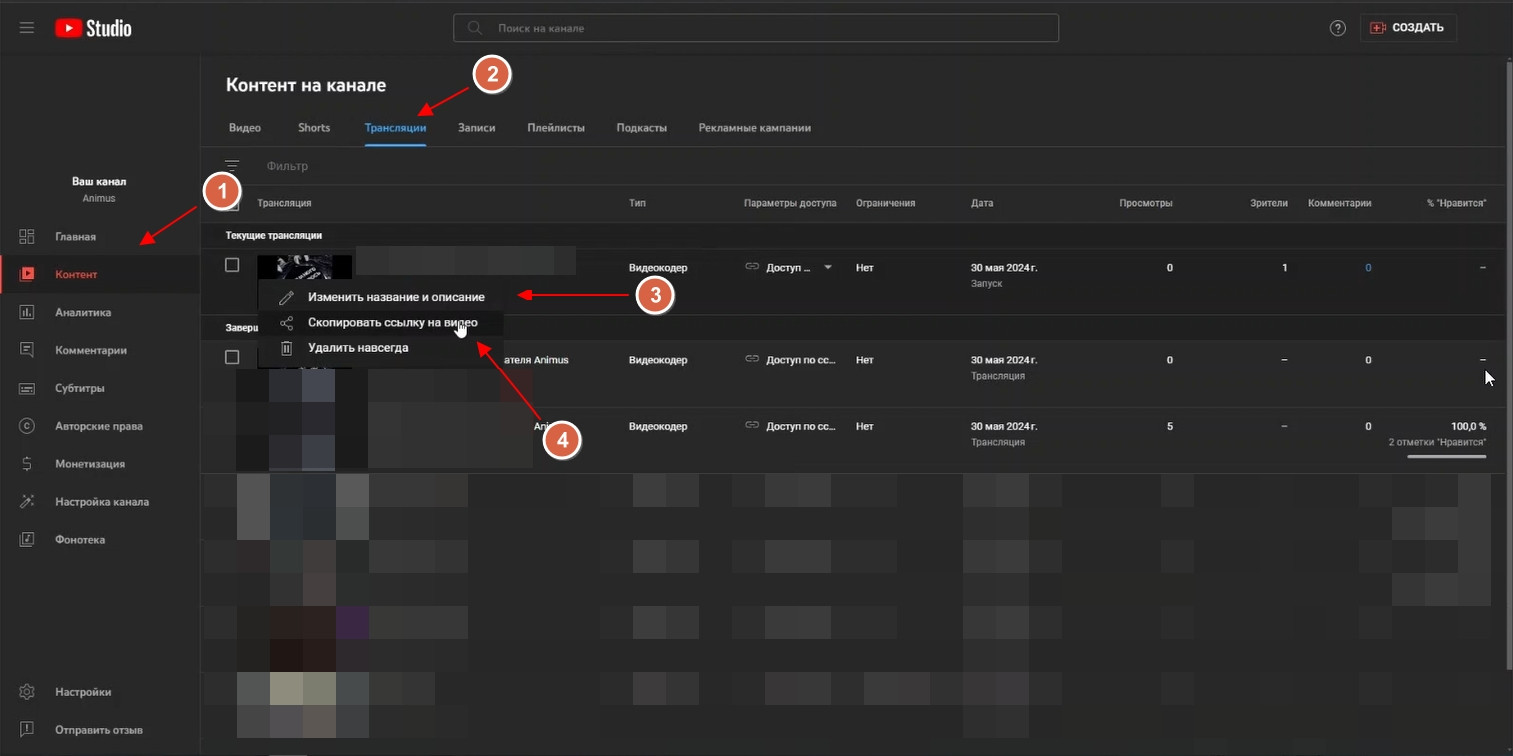1513x756 pixels.
Task: Focus the Поиск на канале search field
Action: pyautogui.click(x=756, y=28)
